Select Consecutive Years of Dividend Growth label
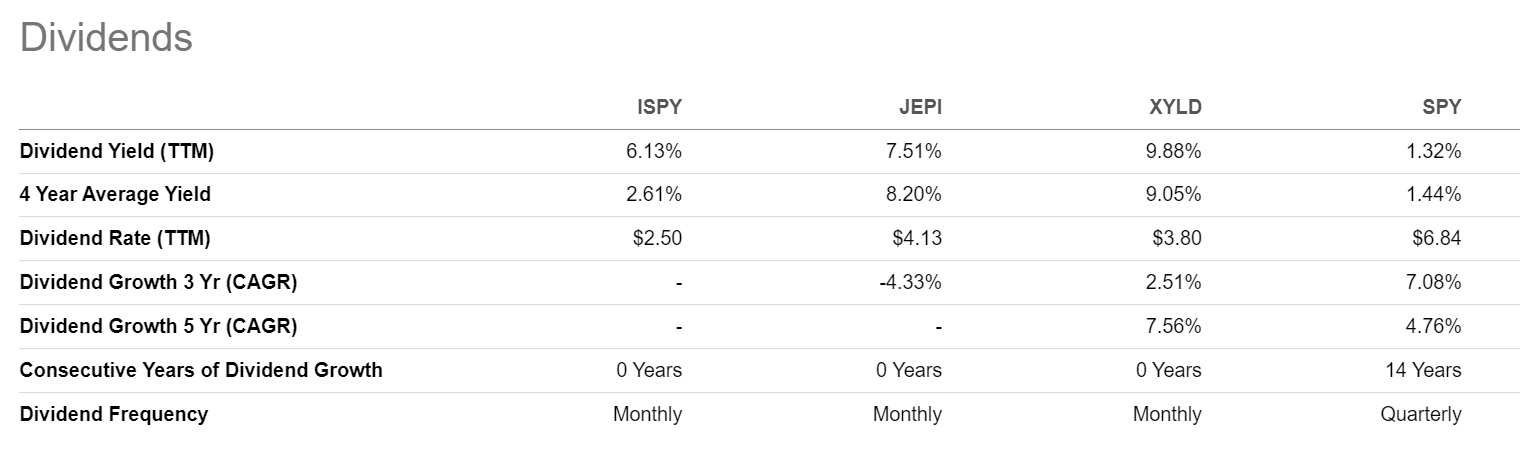The height and width of the screenshot is (453, 1520). (201, 370)
